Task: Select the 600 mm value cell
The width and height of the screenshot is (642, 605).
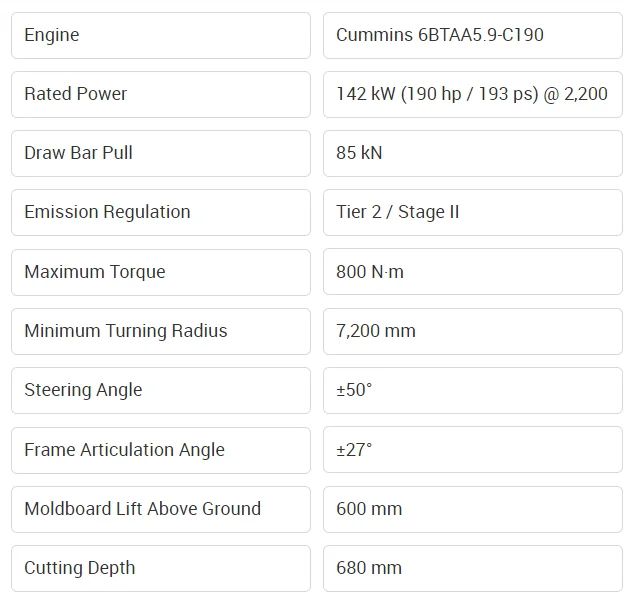Action: pyautogui.click(x=472, y=509)
